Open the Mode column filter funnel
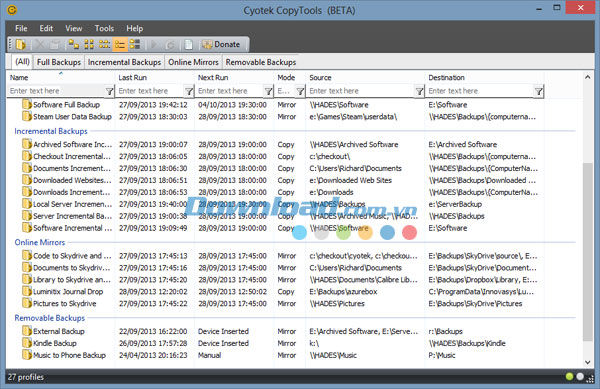Viewport: 600px width, 389px height. coord(300,91)
